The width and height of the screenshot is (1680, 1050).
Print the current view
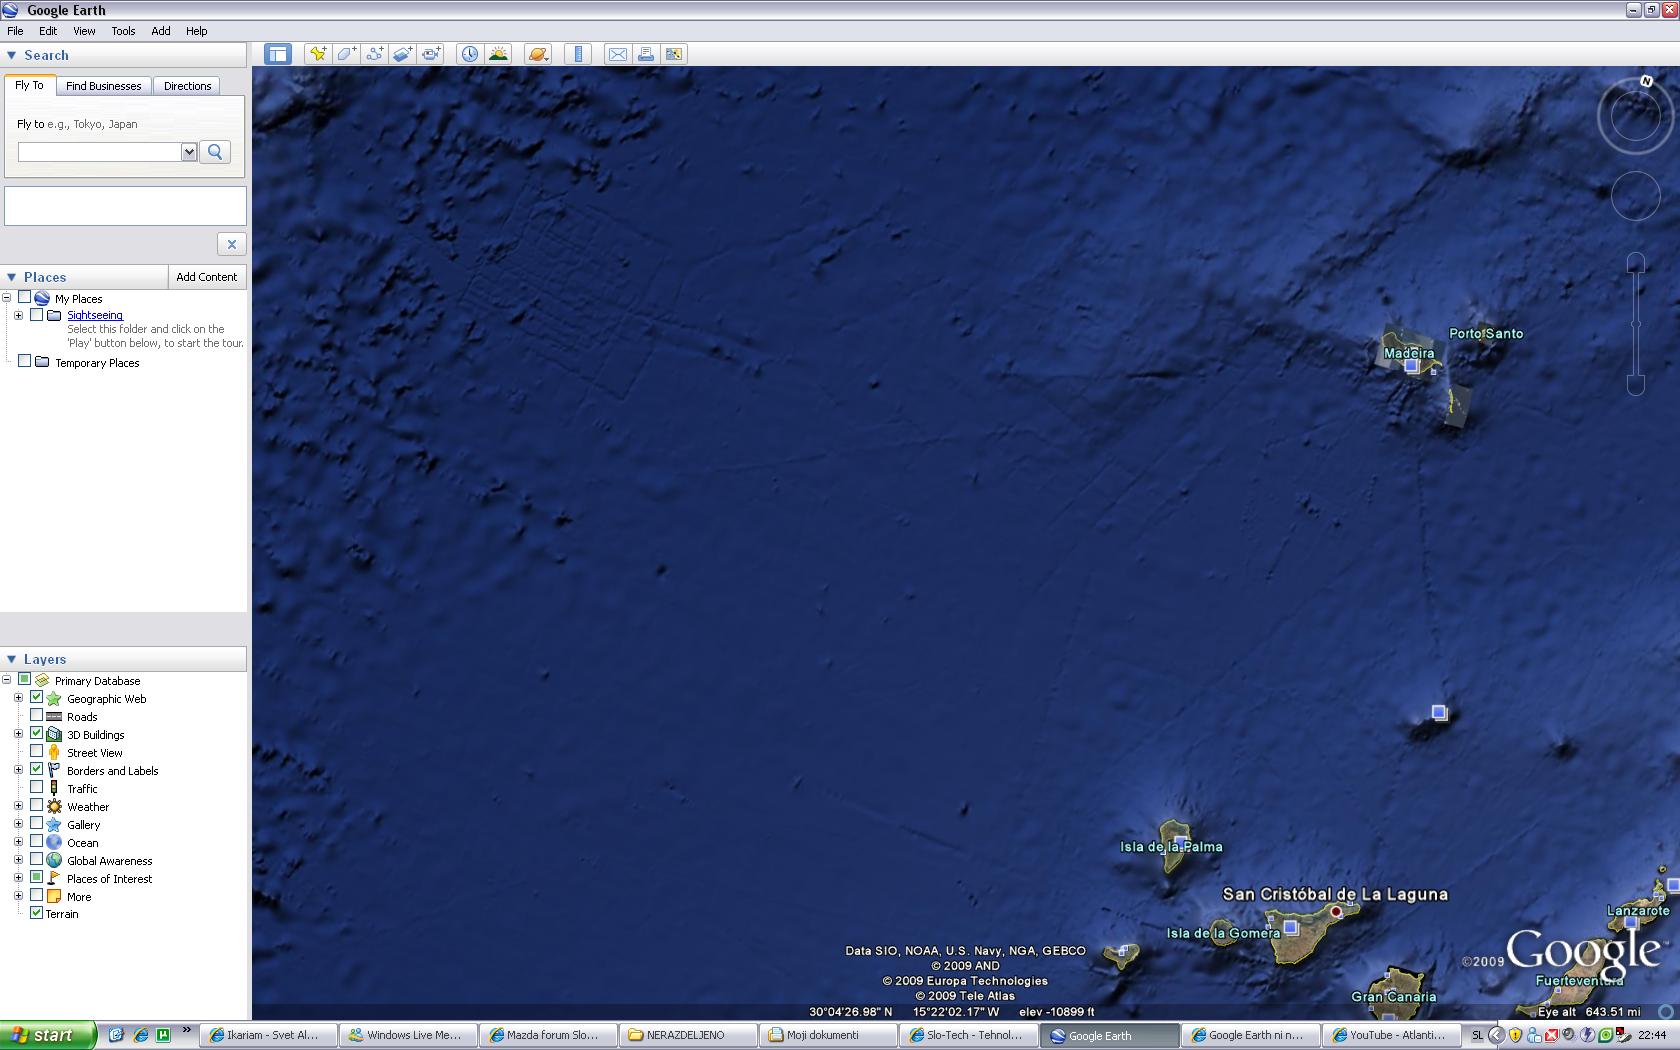coord(646,54)
